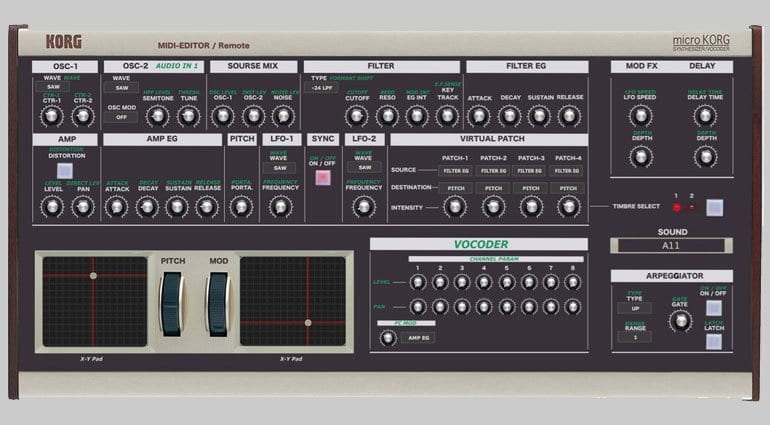Open Patch-2 Destination Pitch dropdown
Image resolution: width=770 pixels, height=425 pixels.
coord(494,188)
